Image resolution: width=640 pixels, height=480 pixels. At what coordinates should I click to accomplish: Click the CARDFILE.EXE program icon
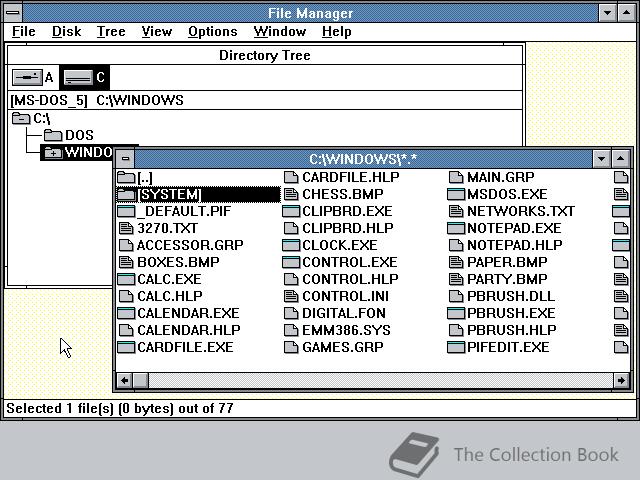coord(126,347)
